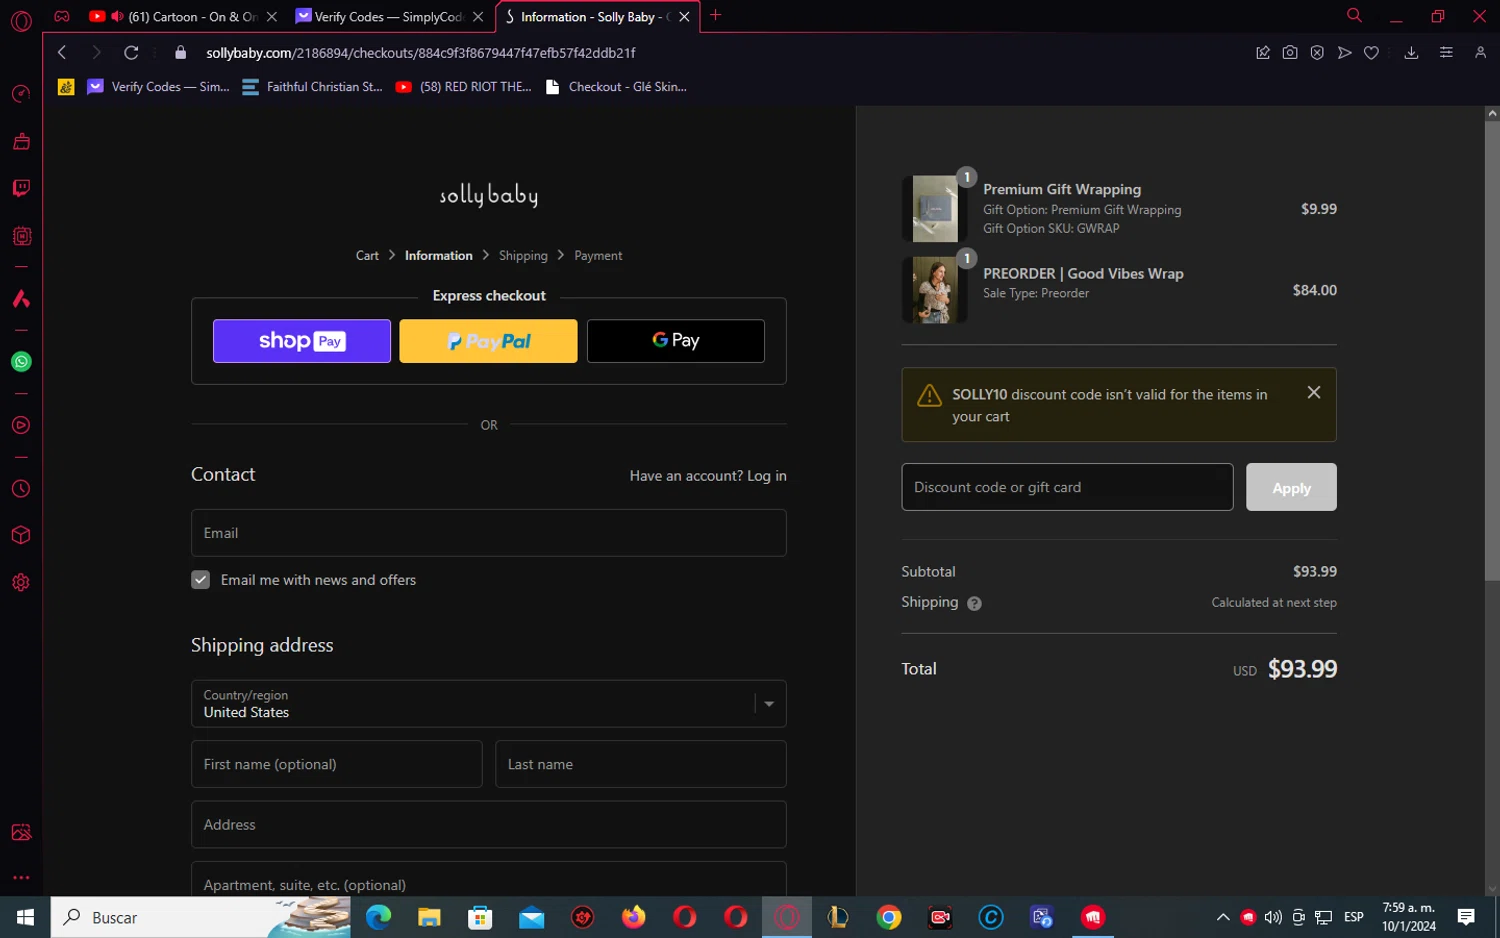Open WhatsApp in the sidebar

coord(21,362)
